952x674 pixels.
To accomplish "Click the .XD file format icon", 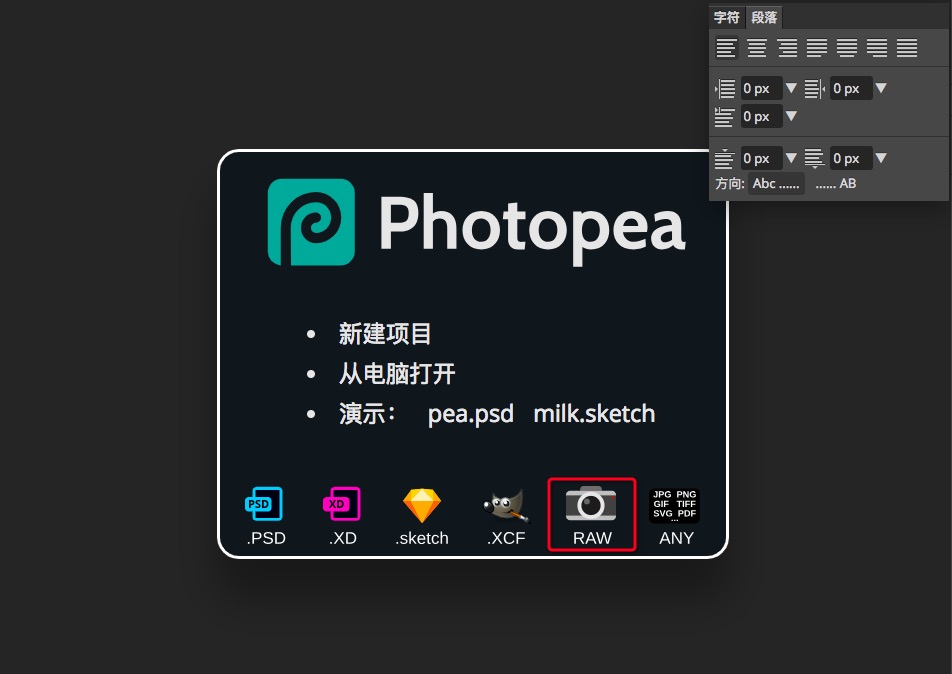I will click(x=342, y=503).
